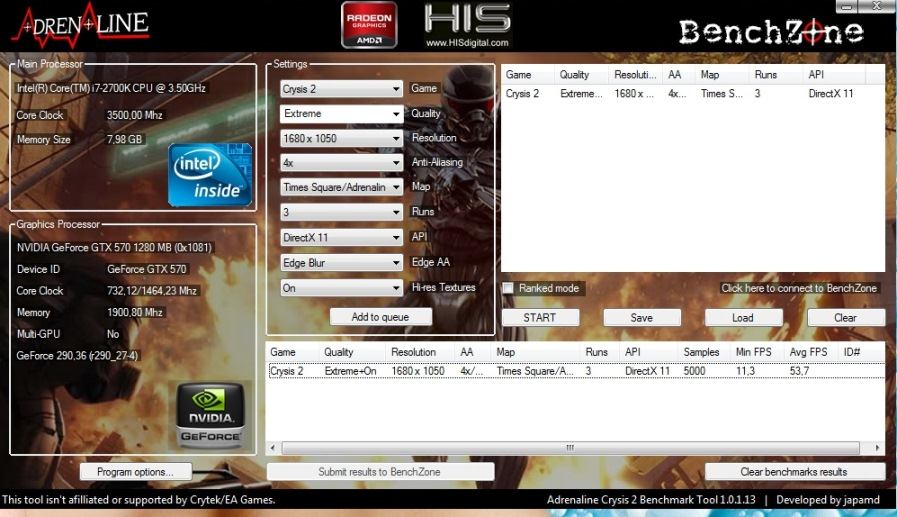
Task: Open the Quality dropdown set to Extreme
Action: (341, 114)
